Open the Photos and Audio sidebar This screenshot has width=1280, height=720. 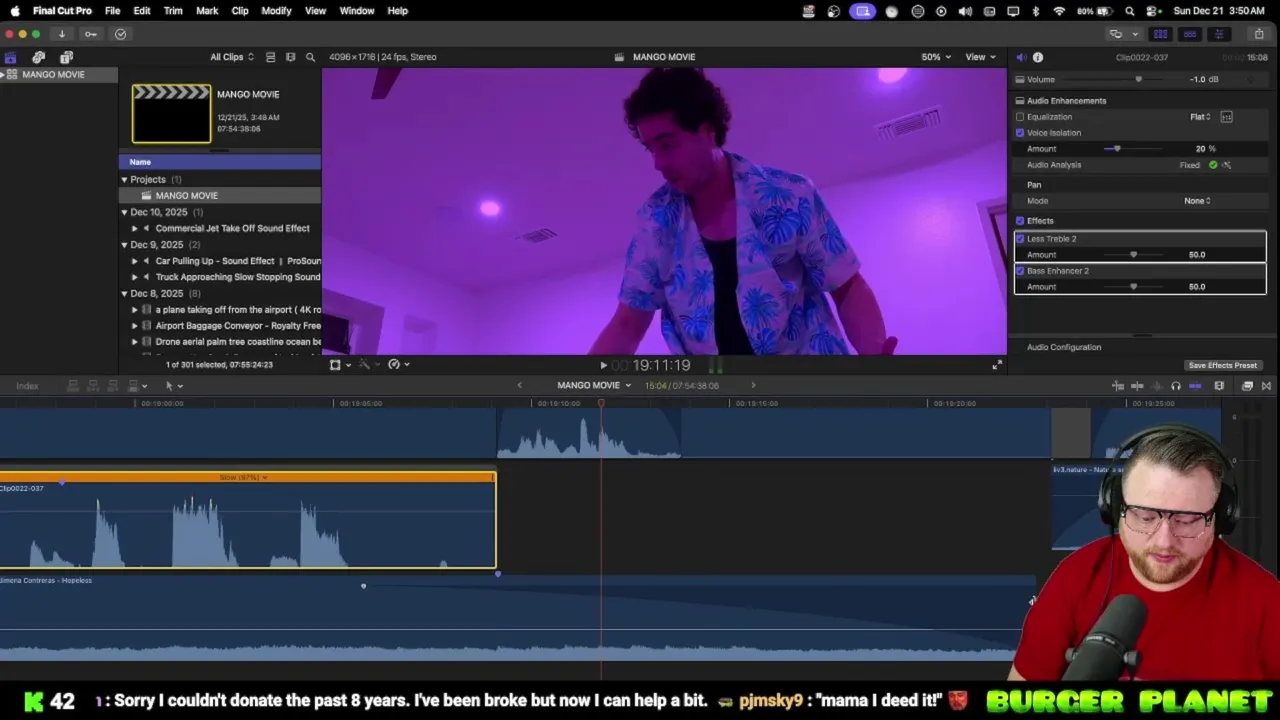click(39, 57)
